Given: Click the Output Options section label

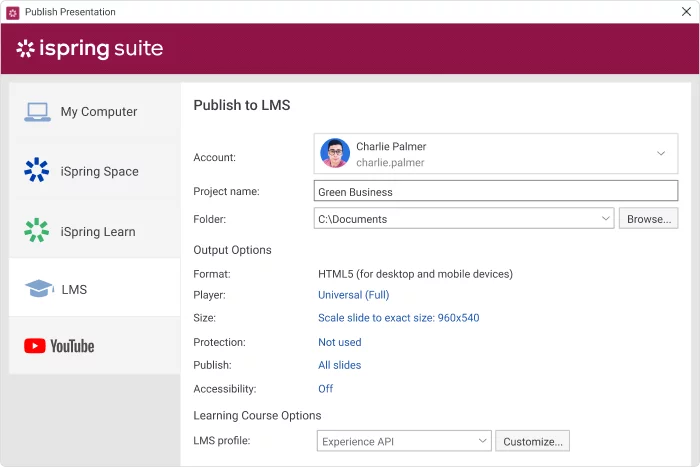Looking at the screenshot, I should 232,250.
